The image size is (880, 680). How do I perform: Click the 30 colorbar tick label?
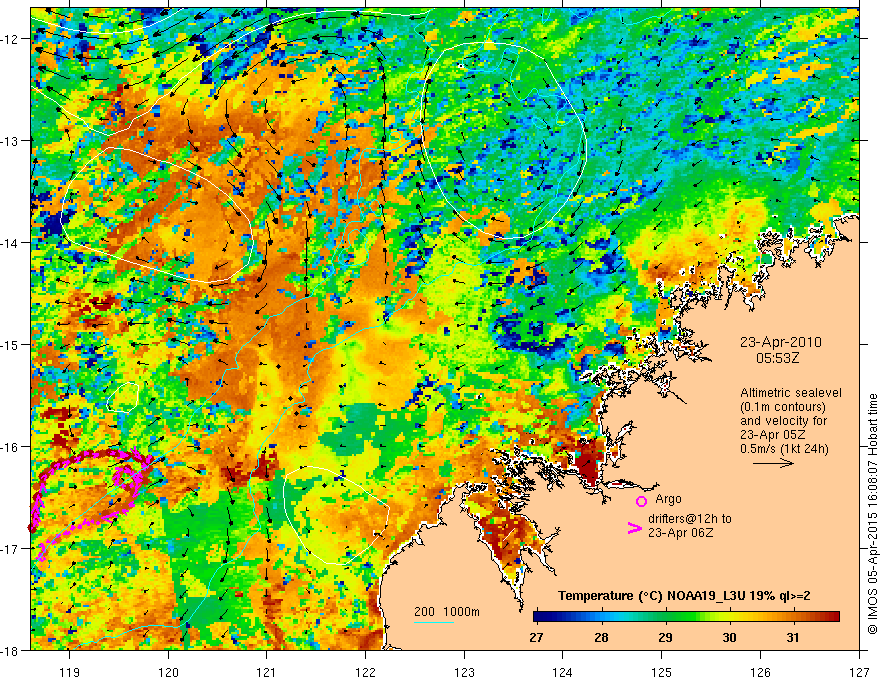click(729, 637)
